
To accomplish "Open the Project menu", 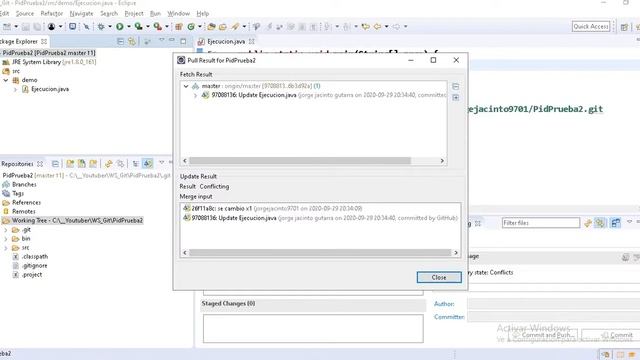I will (x=134, y=13).
